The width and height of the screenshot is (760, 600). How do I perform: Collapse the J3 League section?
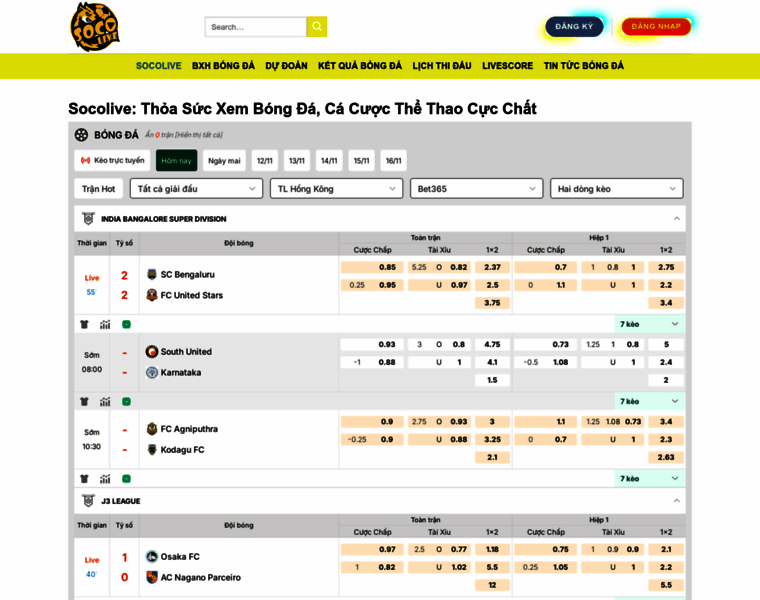tap(676, 501)
